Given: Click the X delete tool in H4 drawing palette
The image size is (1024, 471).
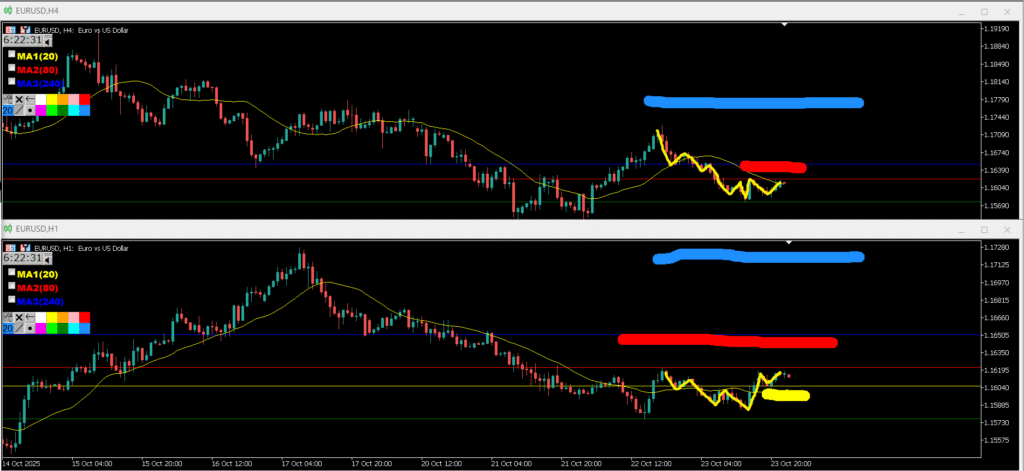Looking at the screenshot, I should (19, 99).
